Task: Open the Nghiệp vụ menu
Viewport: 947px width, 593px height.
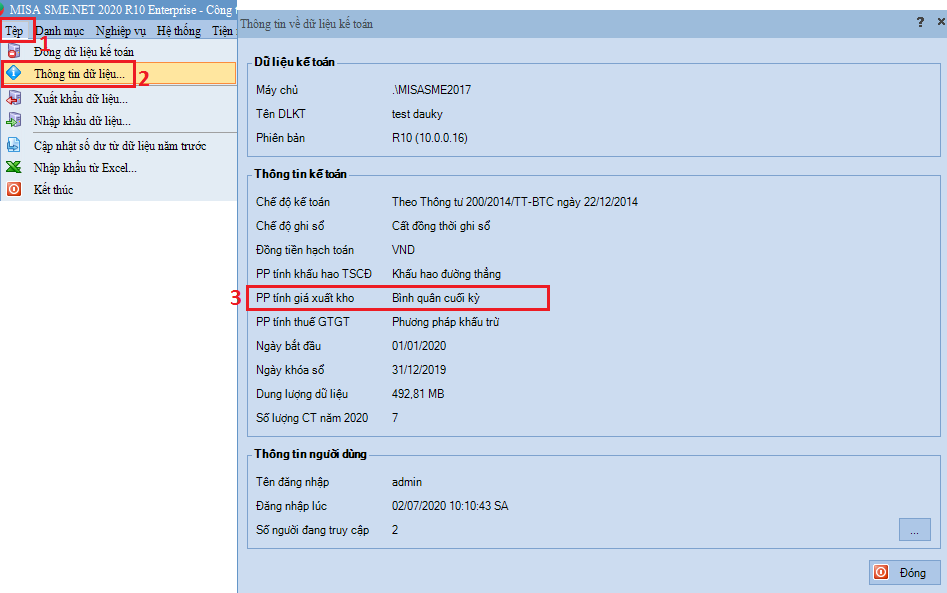Action: (x=121, y=31)
